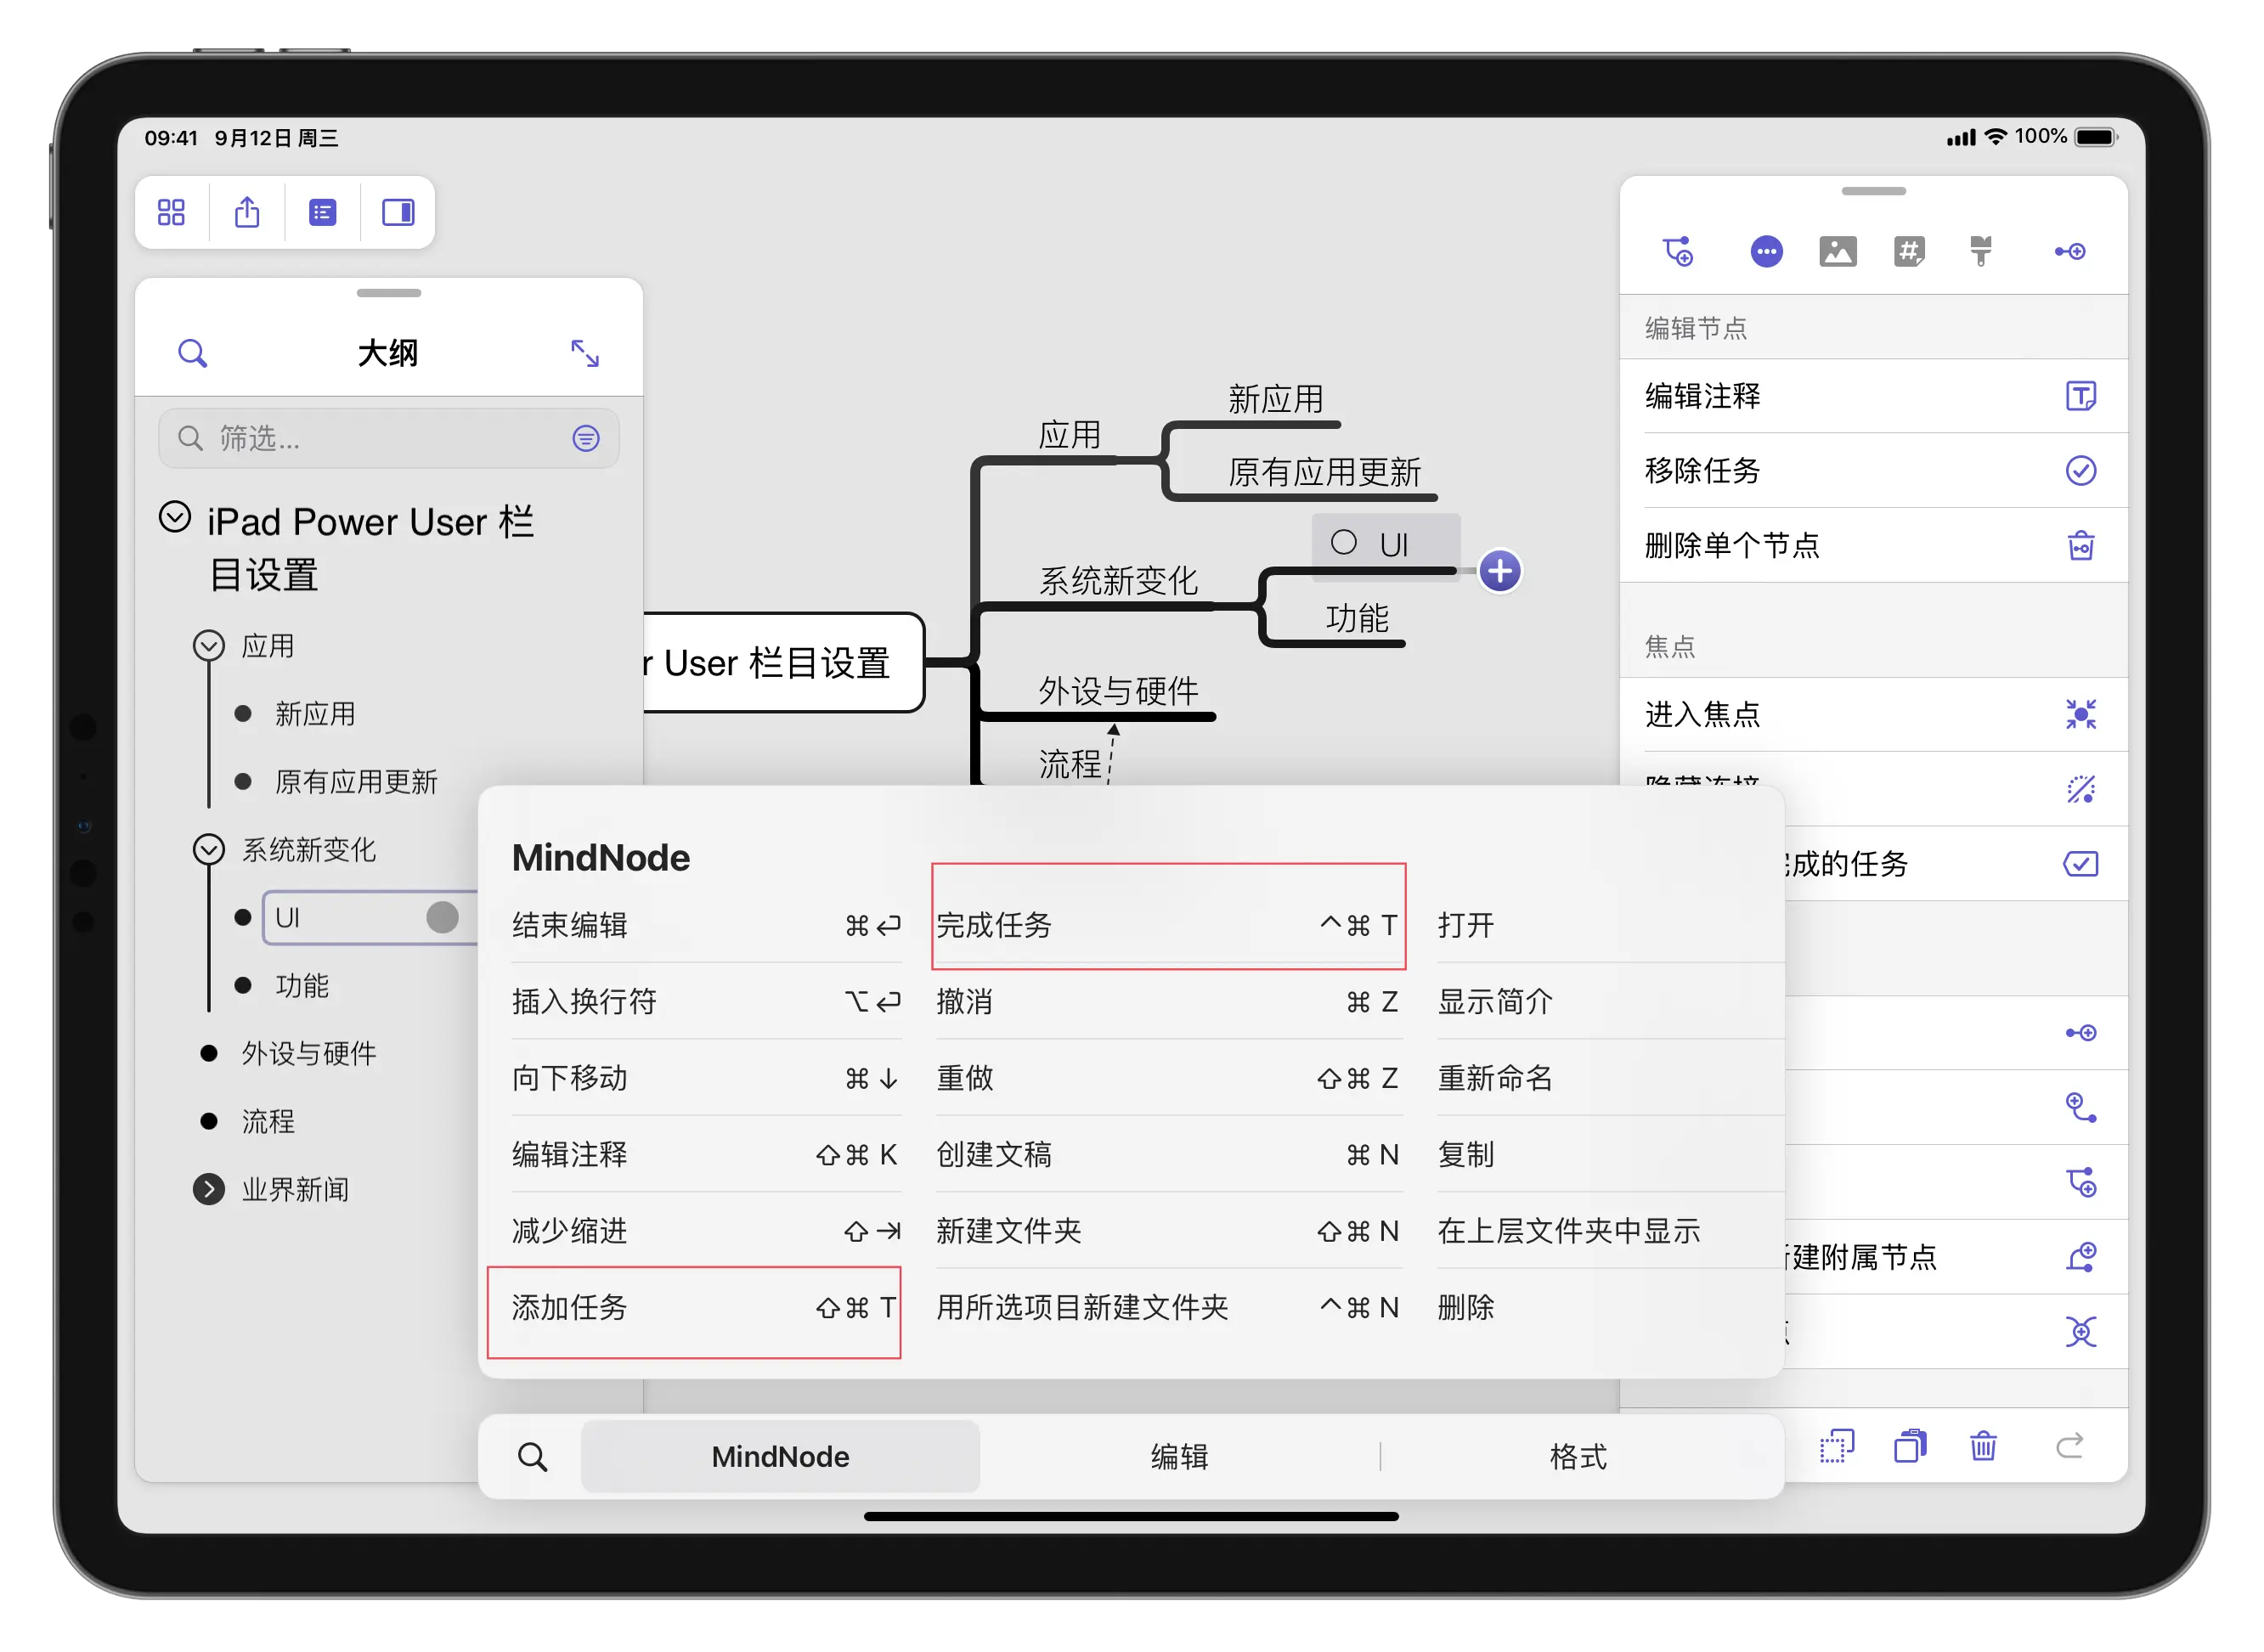This screenshot has height=1652, width=2264.
Task: Choose 结束编辑 from shortcut menu
Action: pos(706,925)
